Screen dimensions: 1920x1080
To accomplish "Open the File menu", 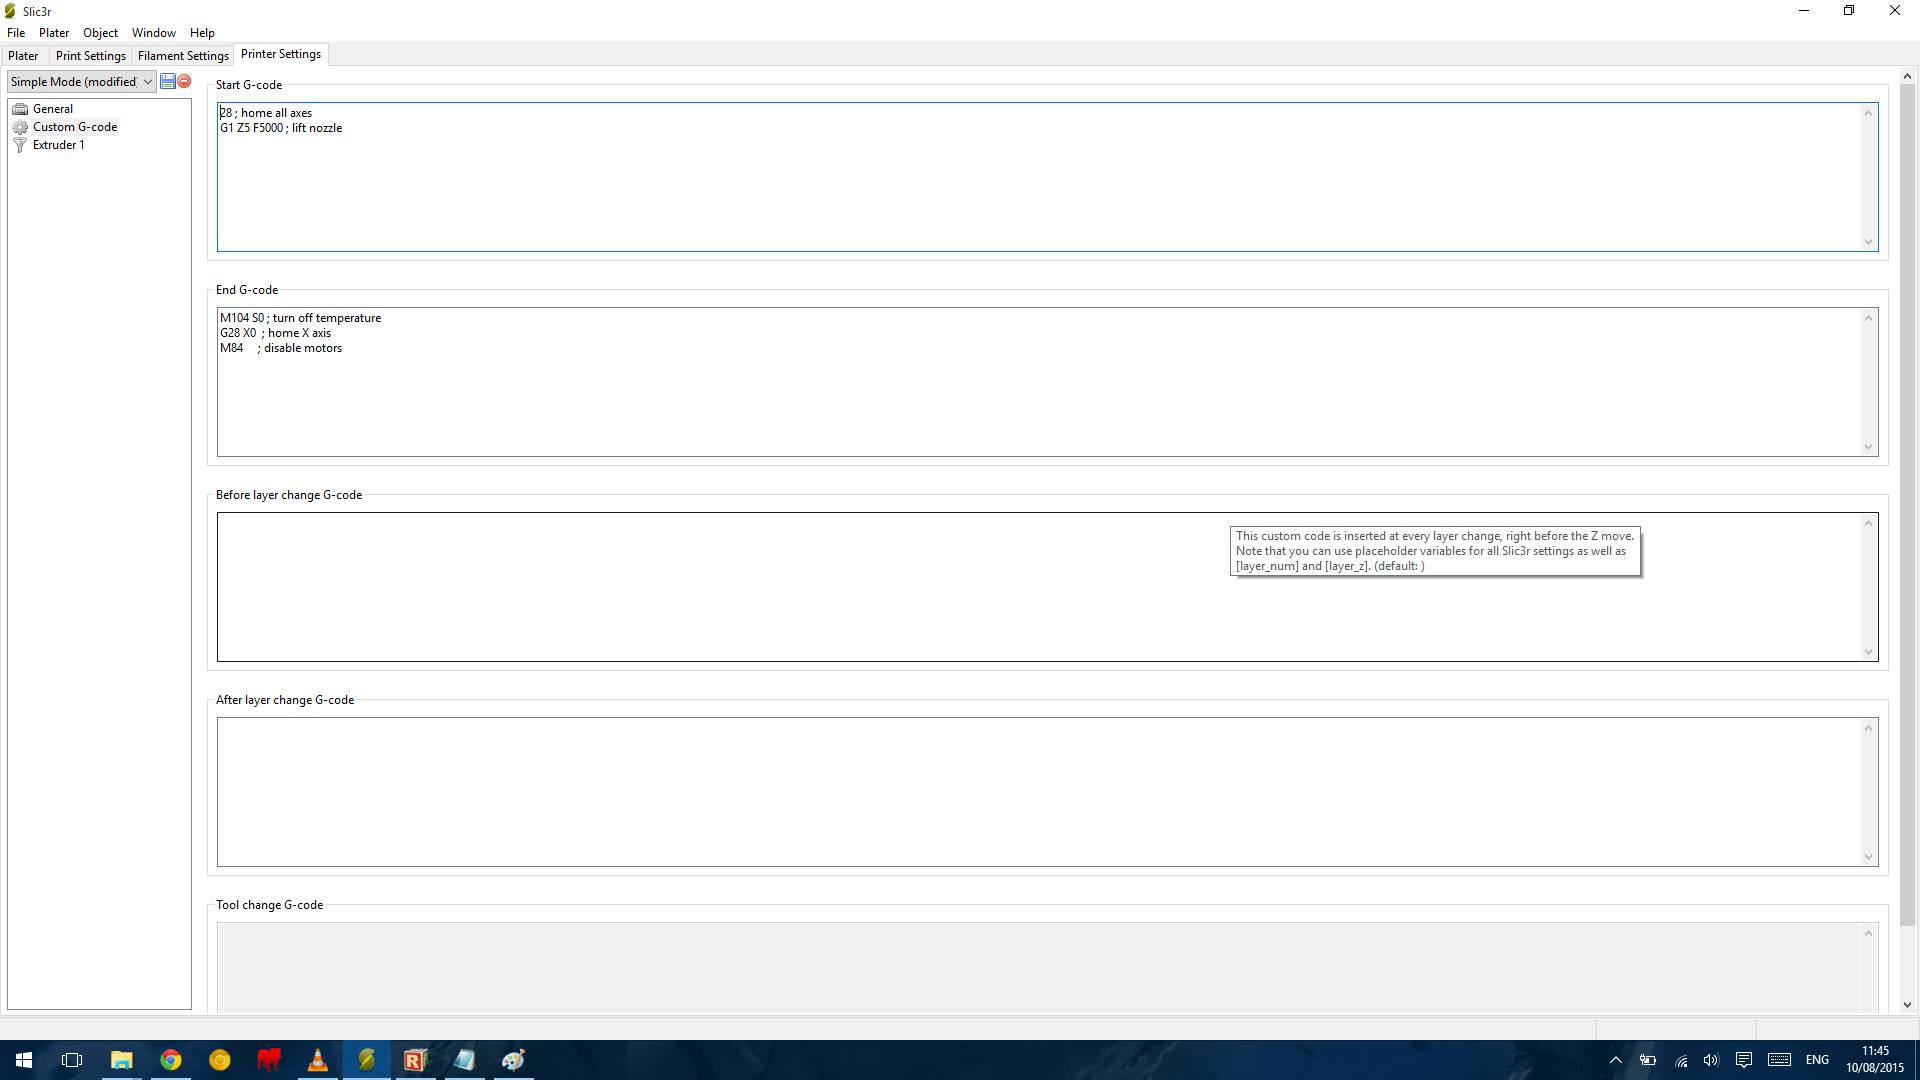I will coord(16,33).
